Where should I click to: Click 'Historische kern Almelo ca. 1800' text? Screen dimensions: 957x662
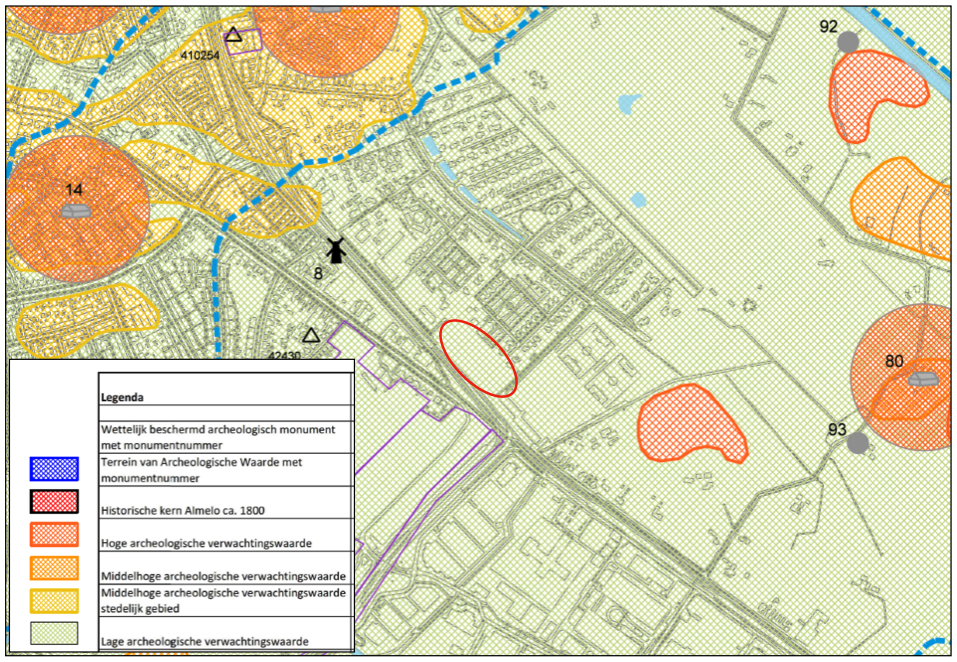[x=182, y=510]
